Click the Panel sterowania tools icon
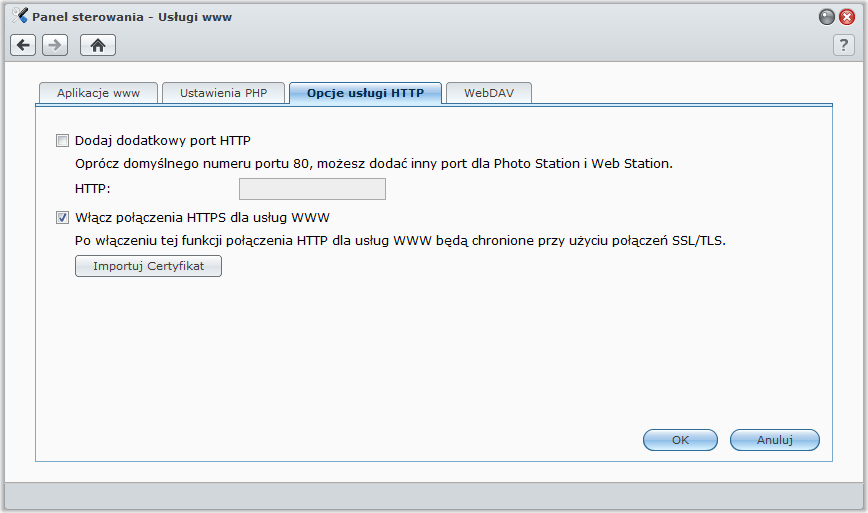Viewport: 868px width, 513px height. point(19,15)
